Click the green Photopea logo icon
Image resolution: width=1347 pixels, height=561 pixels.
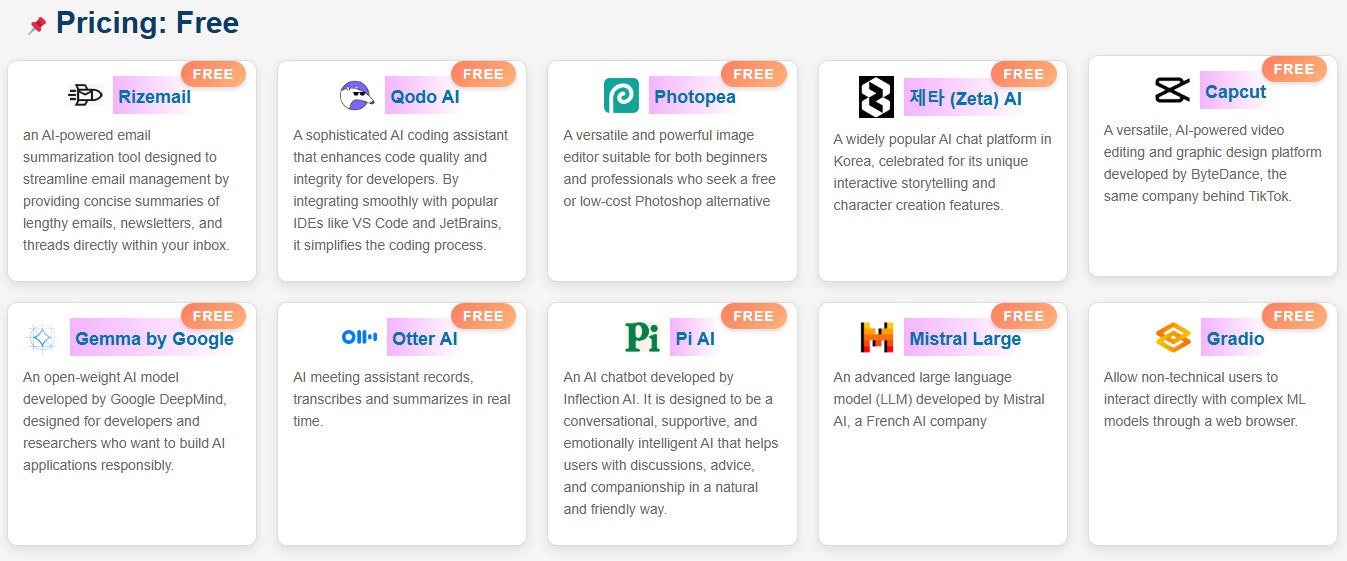point(621,96)
